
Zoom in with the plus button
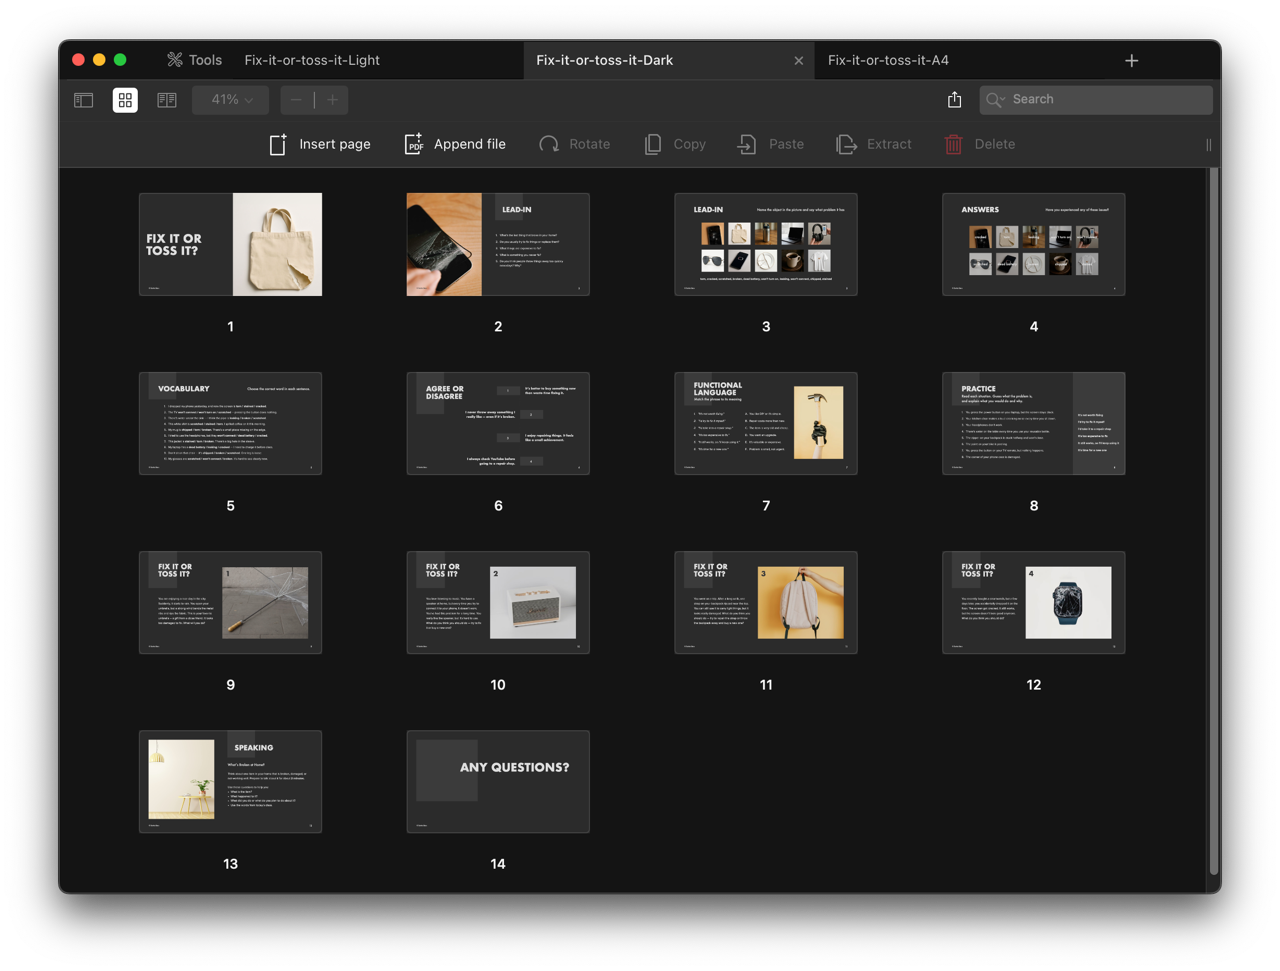click(333, 100)
